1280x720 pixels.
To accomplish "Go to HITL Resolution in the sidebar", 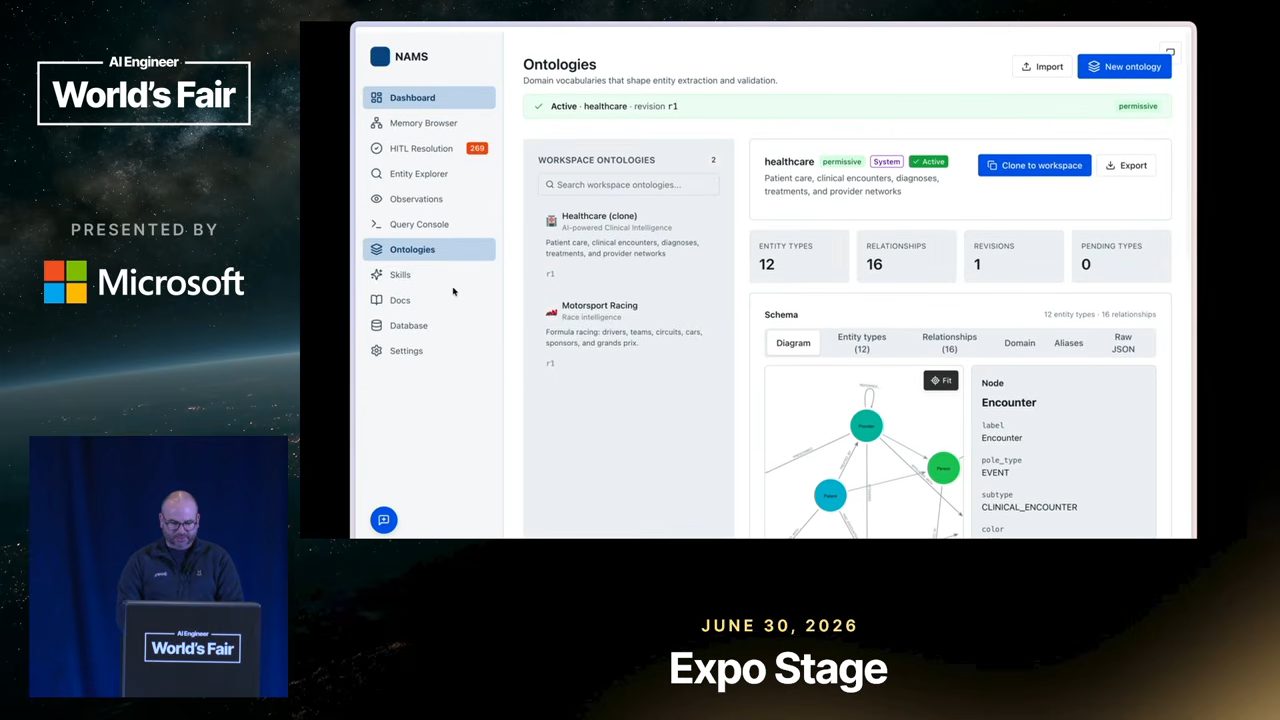I will [429, 148].
